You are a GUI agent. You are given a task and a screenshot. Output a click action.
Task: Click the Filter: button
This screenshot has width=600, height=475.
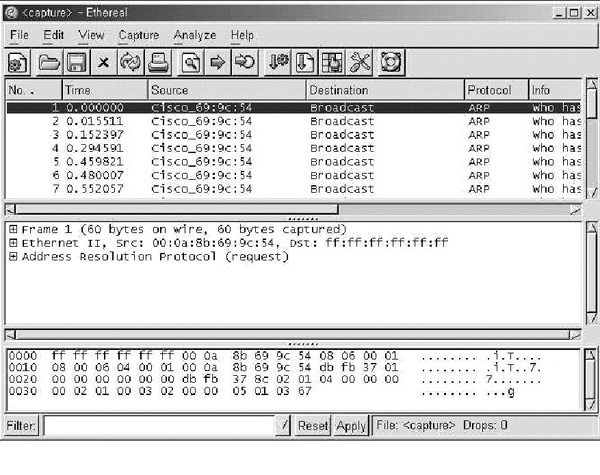tap(21, 426)
